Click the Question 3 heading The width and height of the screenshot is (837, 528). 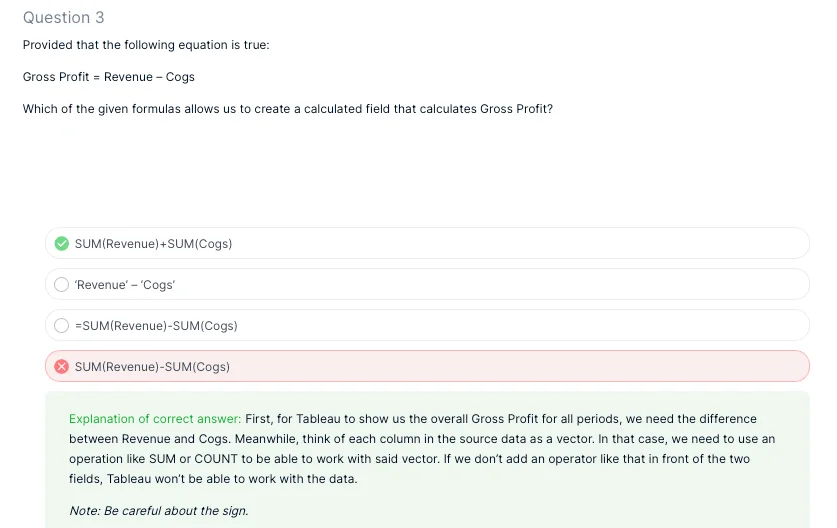[64, 18]
